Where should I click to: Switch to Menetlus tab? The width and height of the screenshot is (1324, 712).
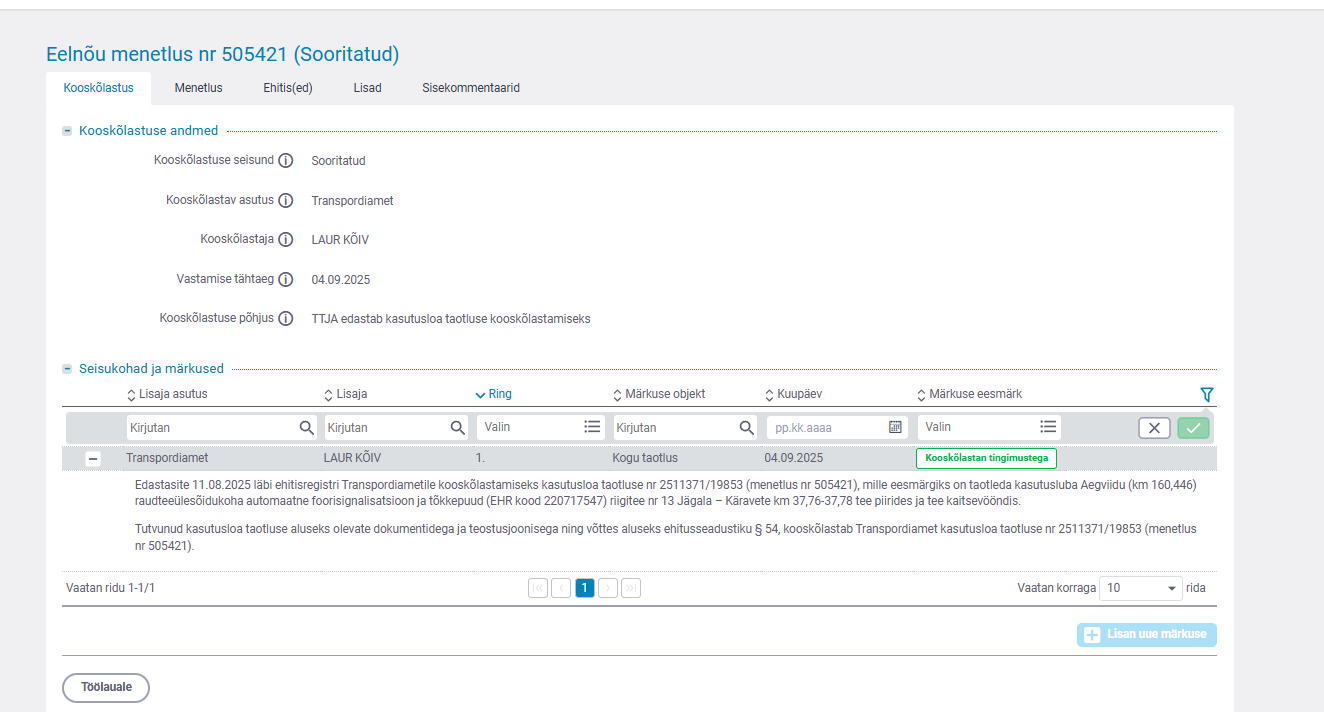coord(198,88)
